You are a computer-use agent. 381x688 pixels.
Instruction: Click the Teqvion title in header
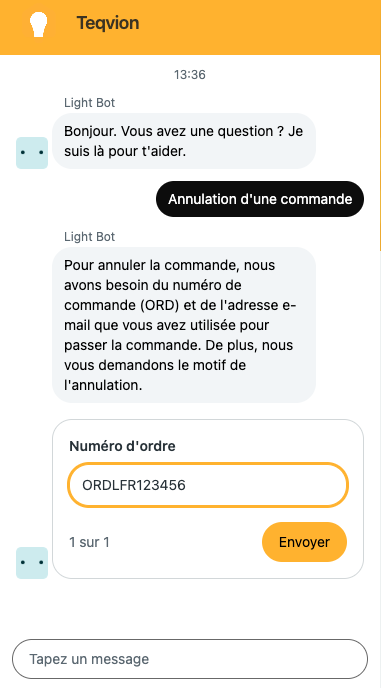click(108, 23)
